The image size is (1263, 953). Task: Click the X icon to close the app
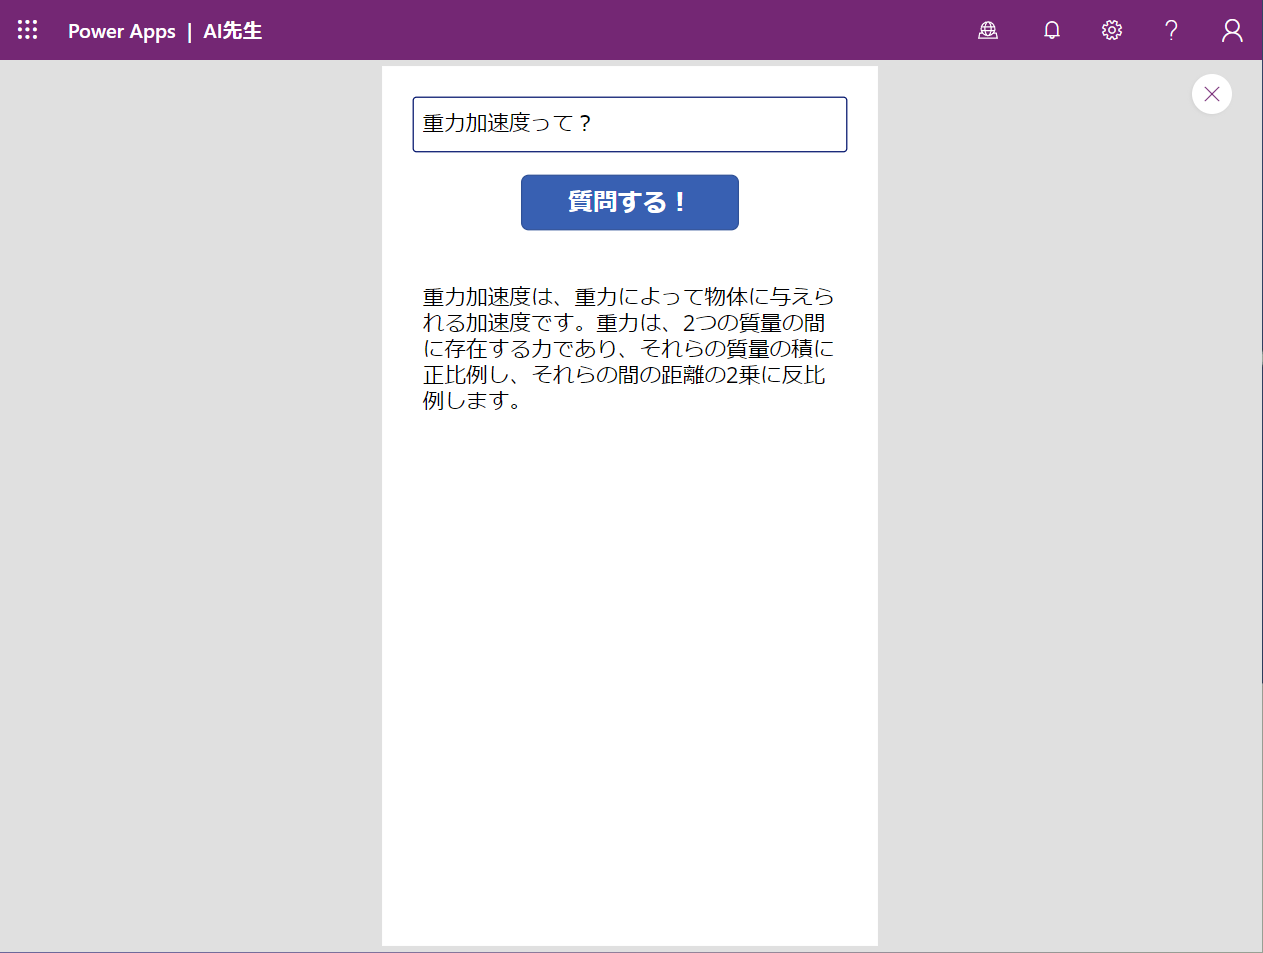coord(1212,94)
